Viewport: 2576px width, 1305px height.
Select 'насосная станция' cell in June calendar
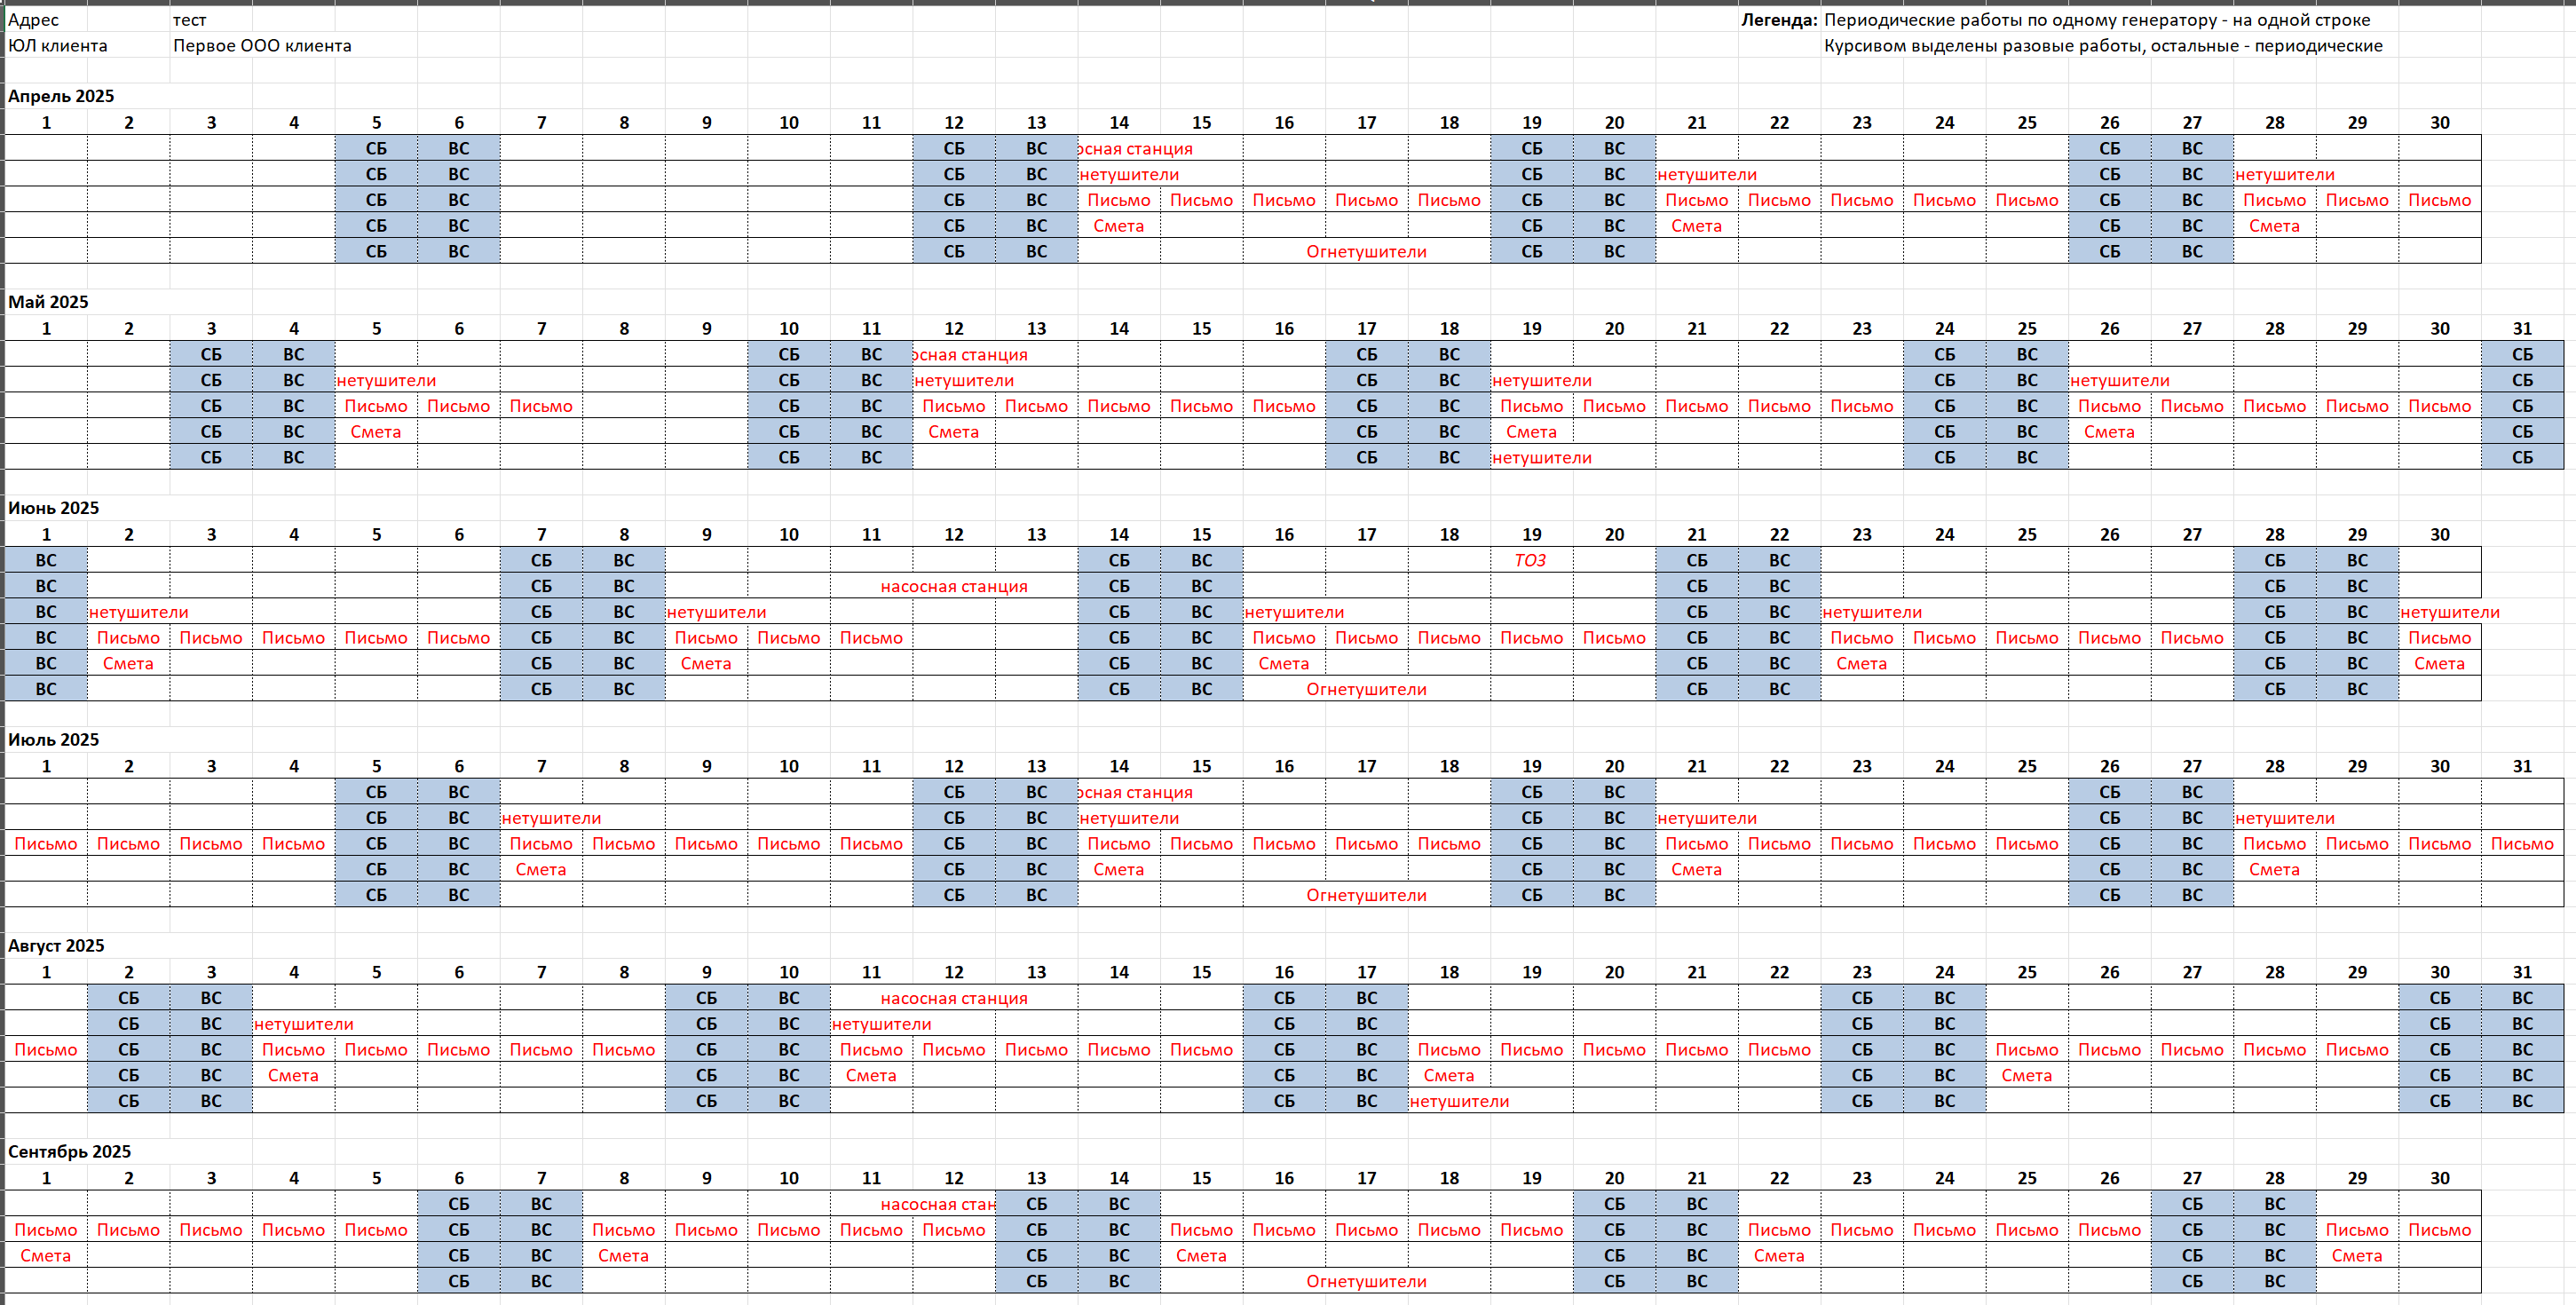[953, 587]
